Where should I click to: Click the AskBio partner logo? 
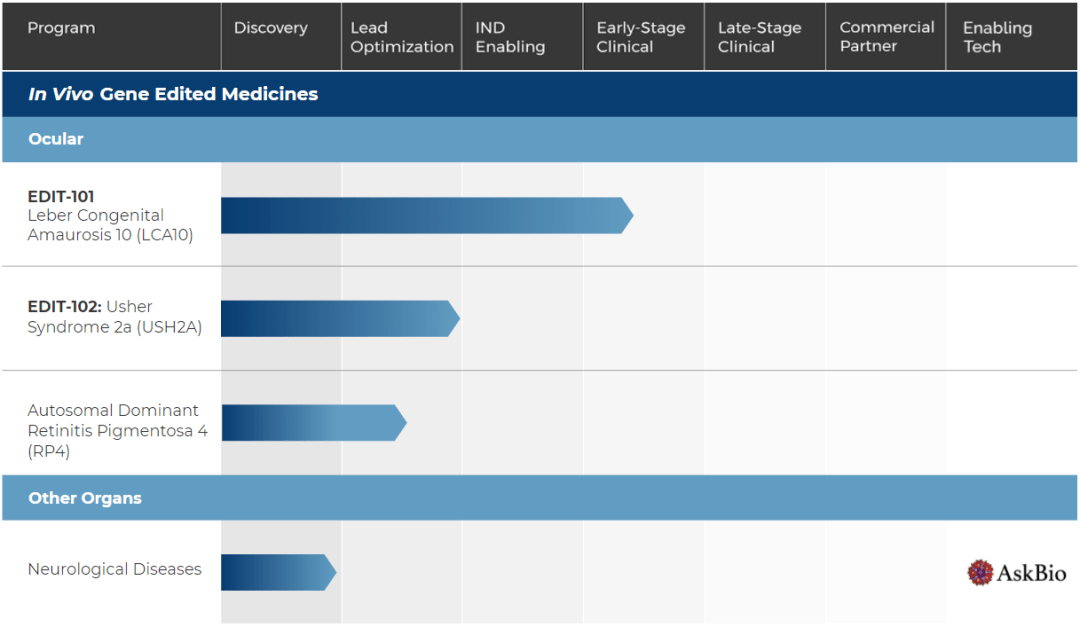coord(1016,572)
